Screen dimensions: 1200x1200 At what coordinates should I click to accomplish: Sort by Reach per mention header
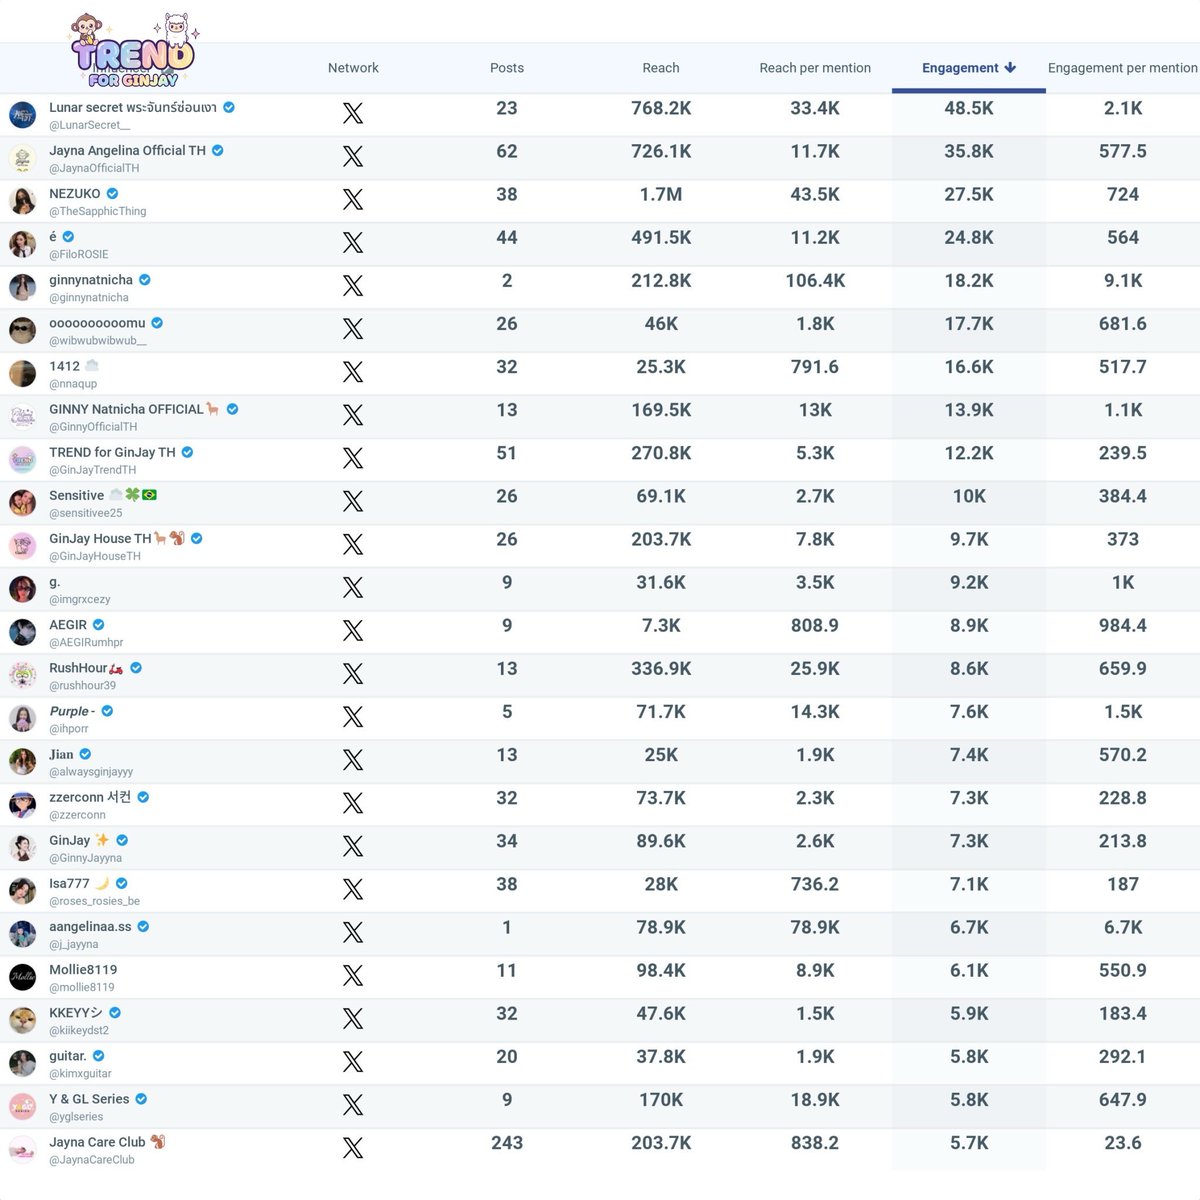815,68
